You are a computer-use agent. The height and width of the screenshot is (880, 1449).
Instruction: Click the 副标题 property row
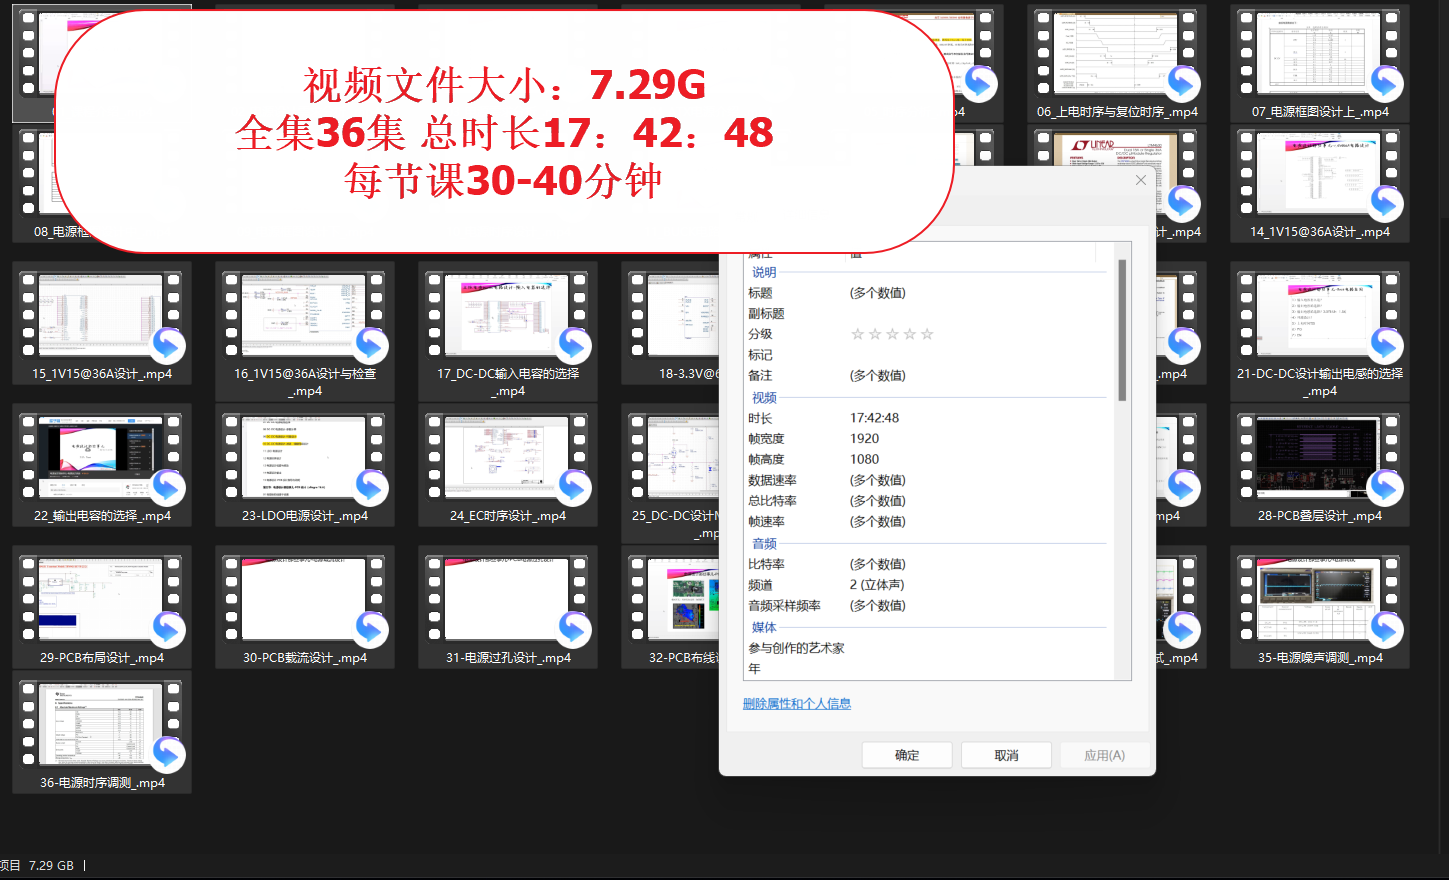(926, 314)
